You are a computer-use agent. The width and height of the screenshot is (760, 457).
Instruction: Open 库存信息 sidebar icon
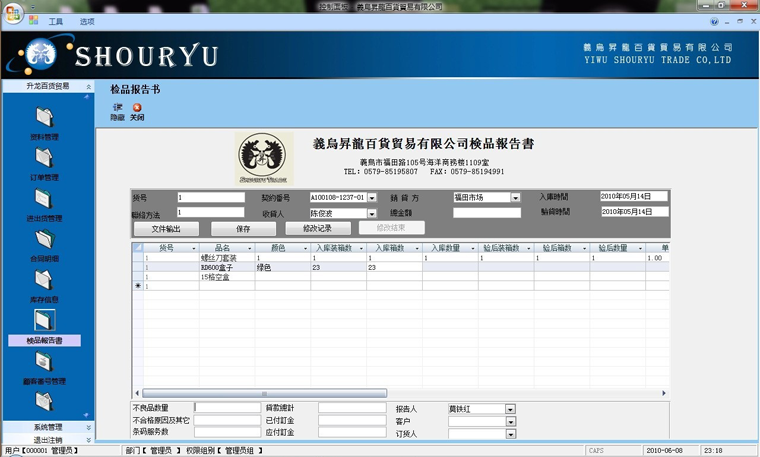[45, 280]
